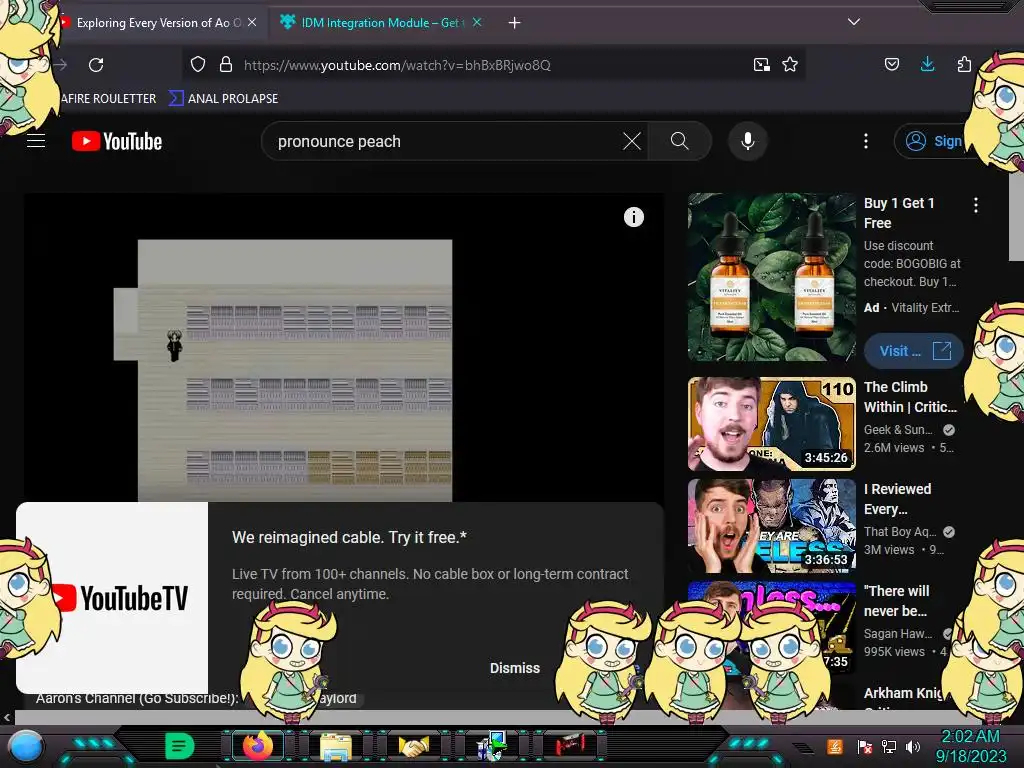Viewport: 1024px width, 768px height.
Task: Open I Reviewed Every... title link
Action: 897,499
